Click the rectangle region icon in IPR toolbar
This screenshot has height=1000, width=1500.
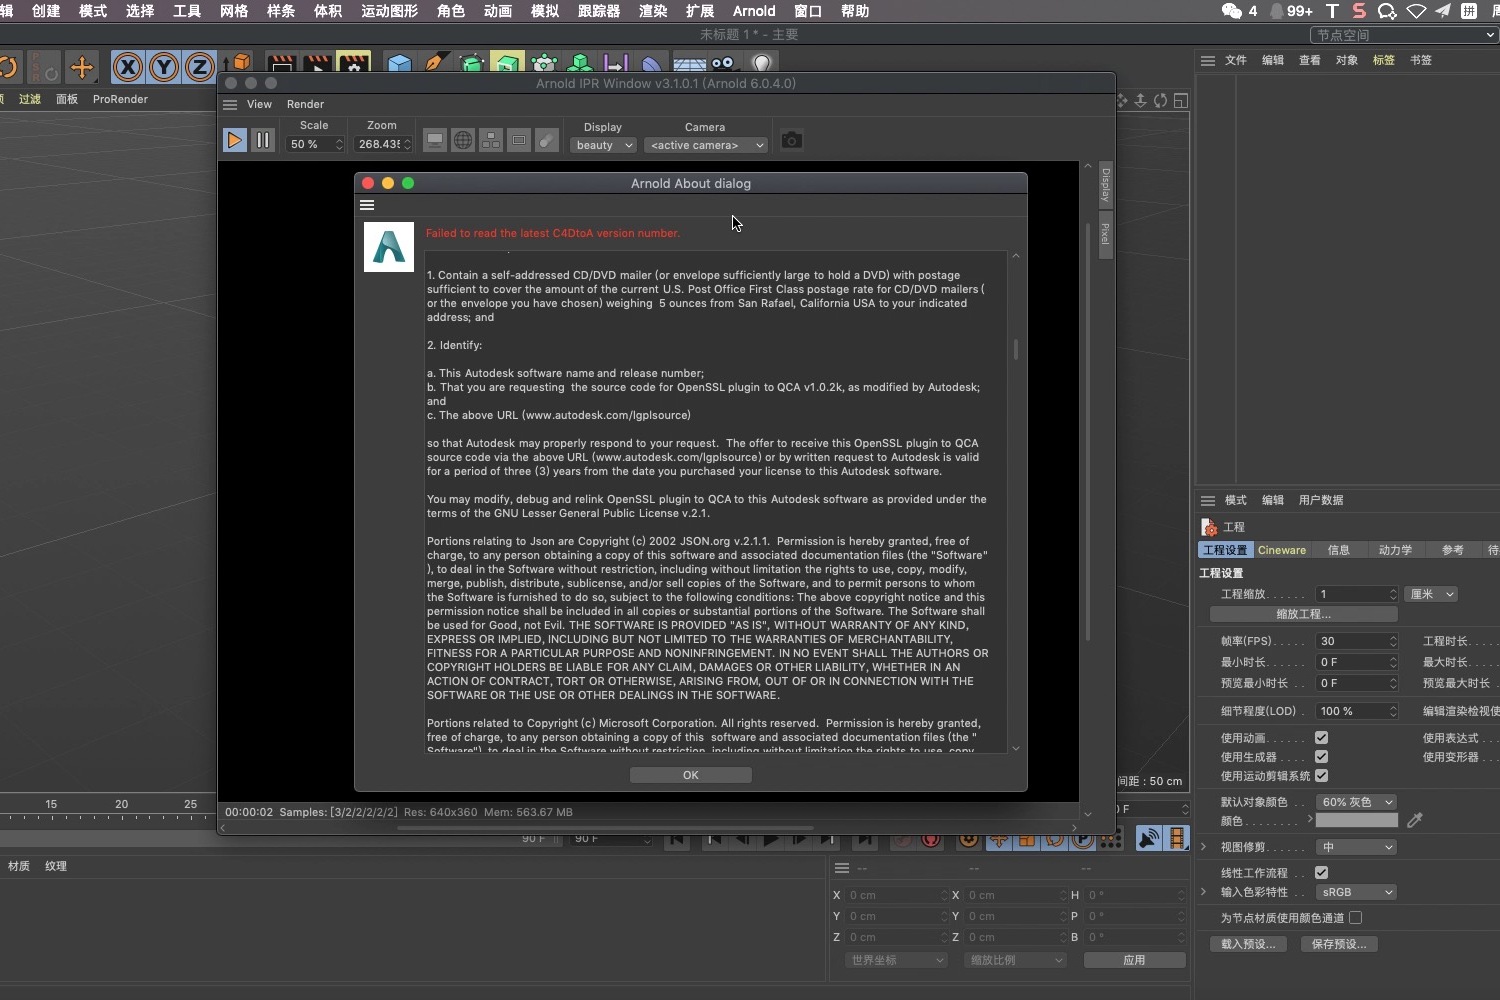[x=519, y=141]
